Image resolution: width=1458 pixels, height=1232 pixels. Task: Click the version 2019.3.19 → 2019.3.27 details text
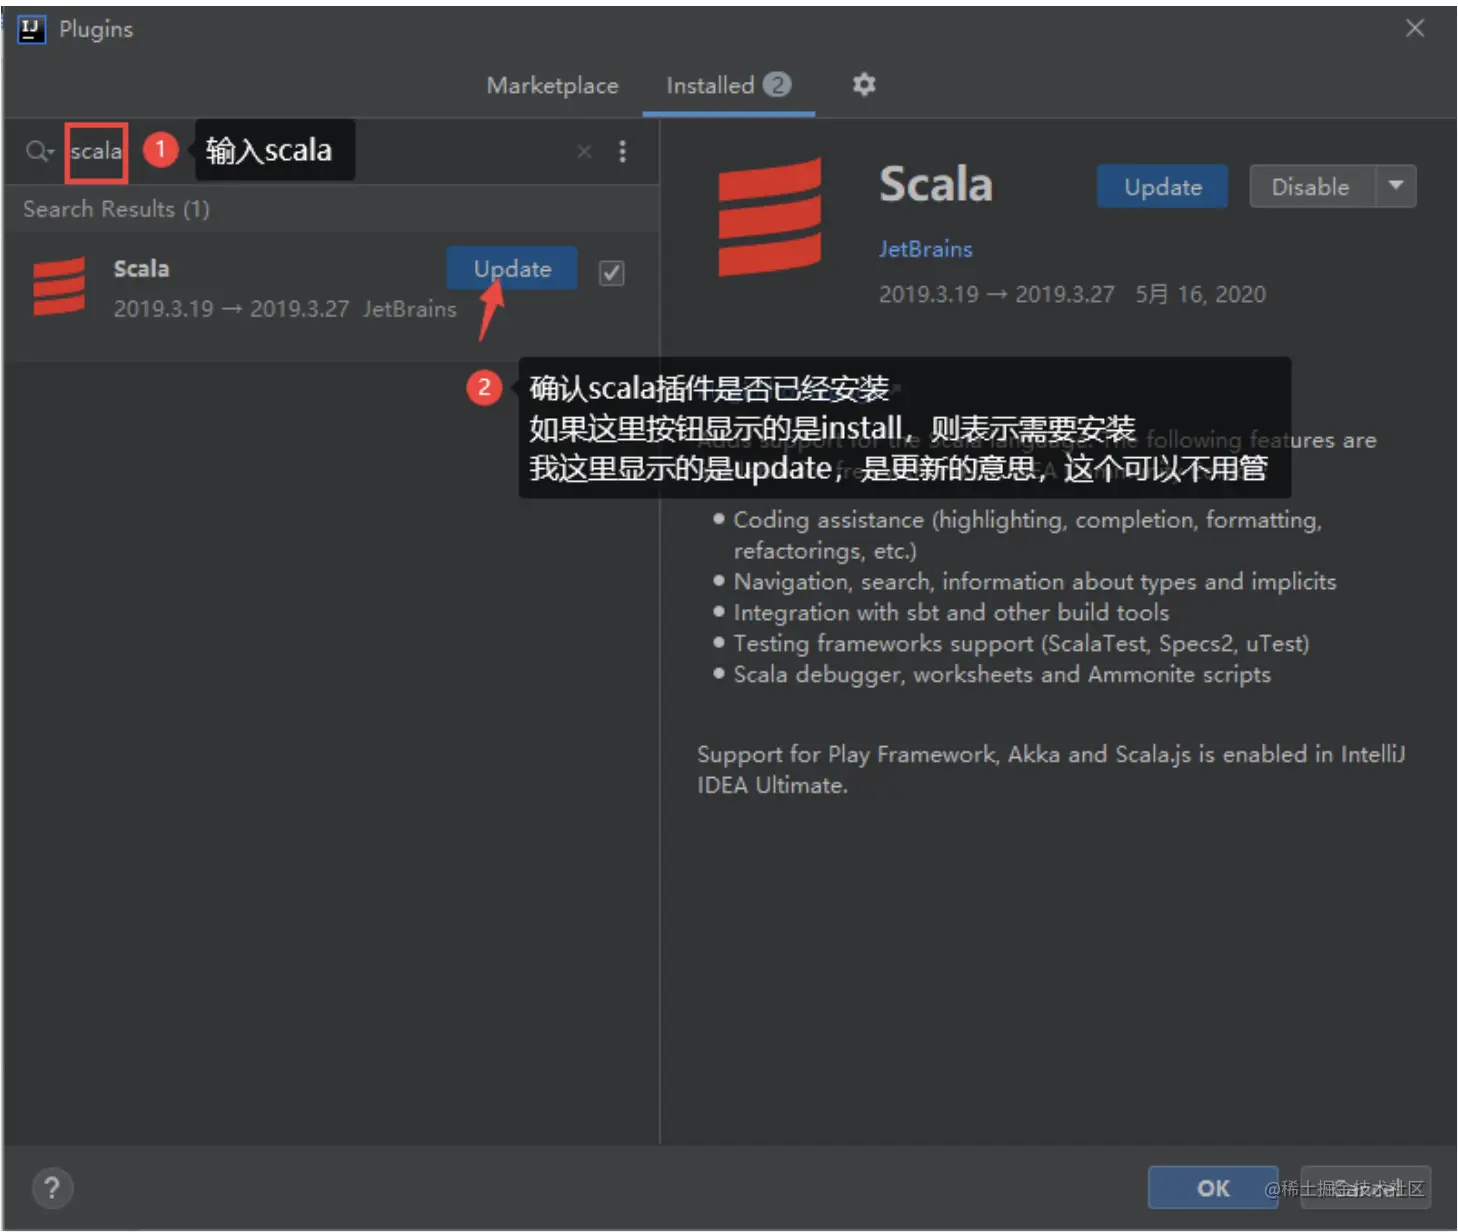tap(996, 294)
